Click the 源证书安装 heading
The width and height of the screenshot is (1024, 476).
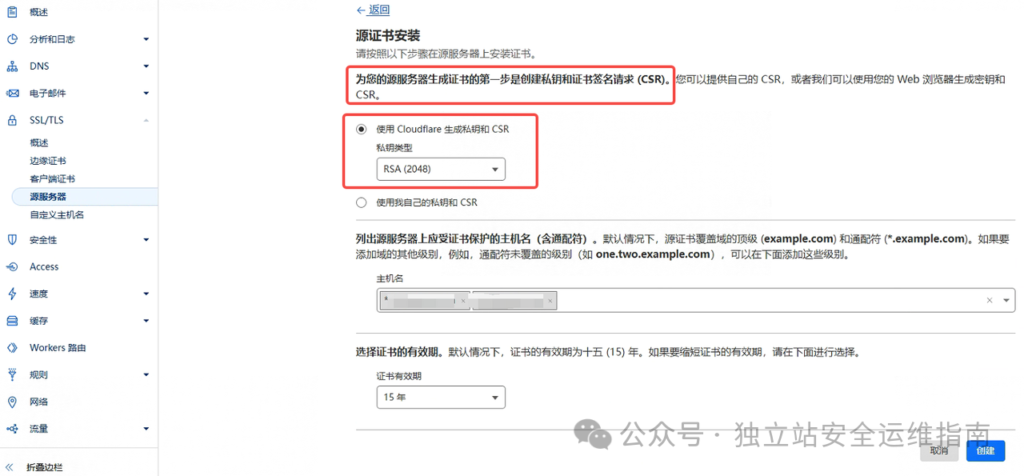tap(387, 35)
